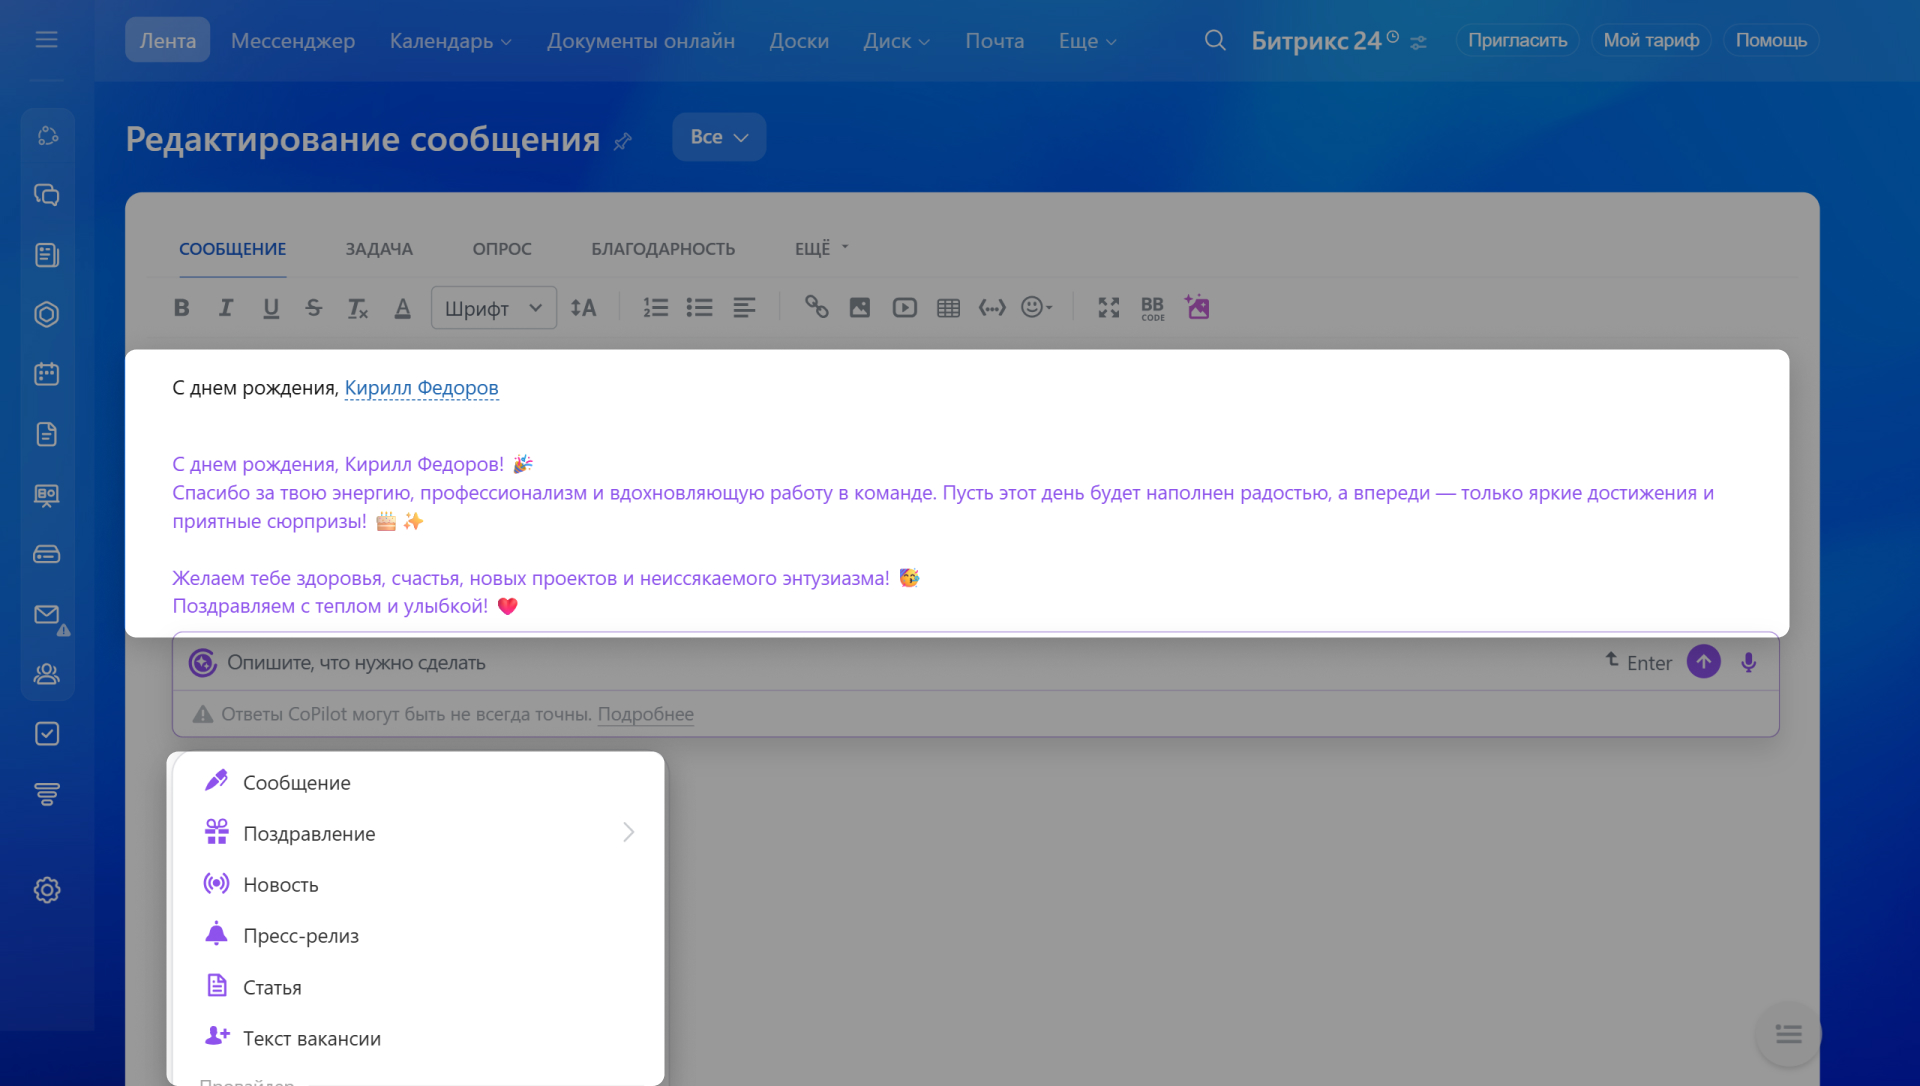This screenshot has width=1920, height=1086.
Task: Open the text color picker
Action: point(402,308)
